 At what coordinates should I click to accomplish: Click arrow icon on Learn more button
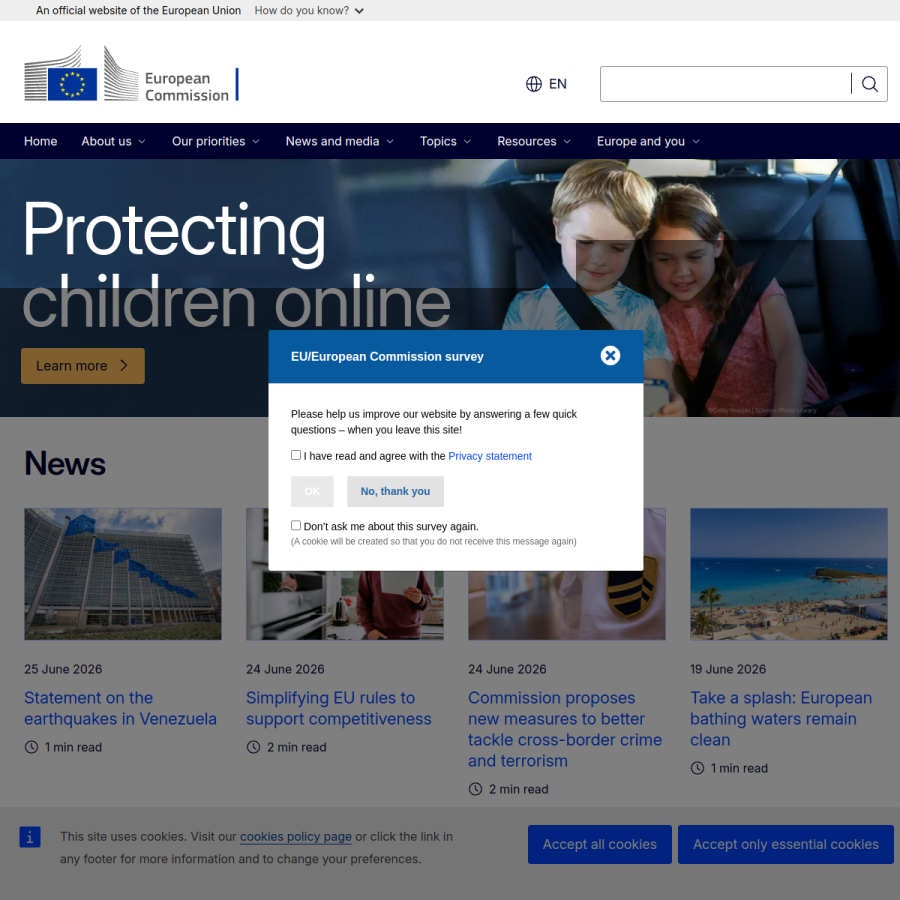coord(124,366)
